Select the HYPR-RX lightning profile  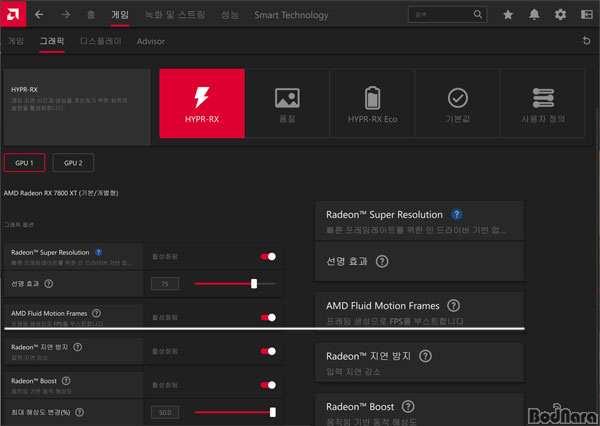click(x=202, y=103)
